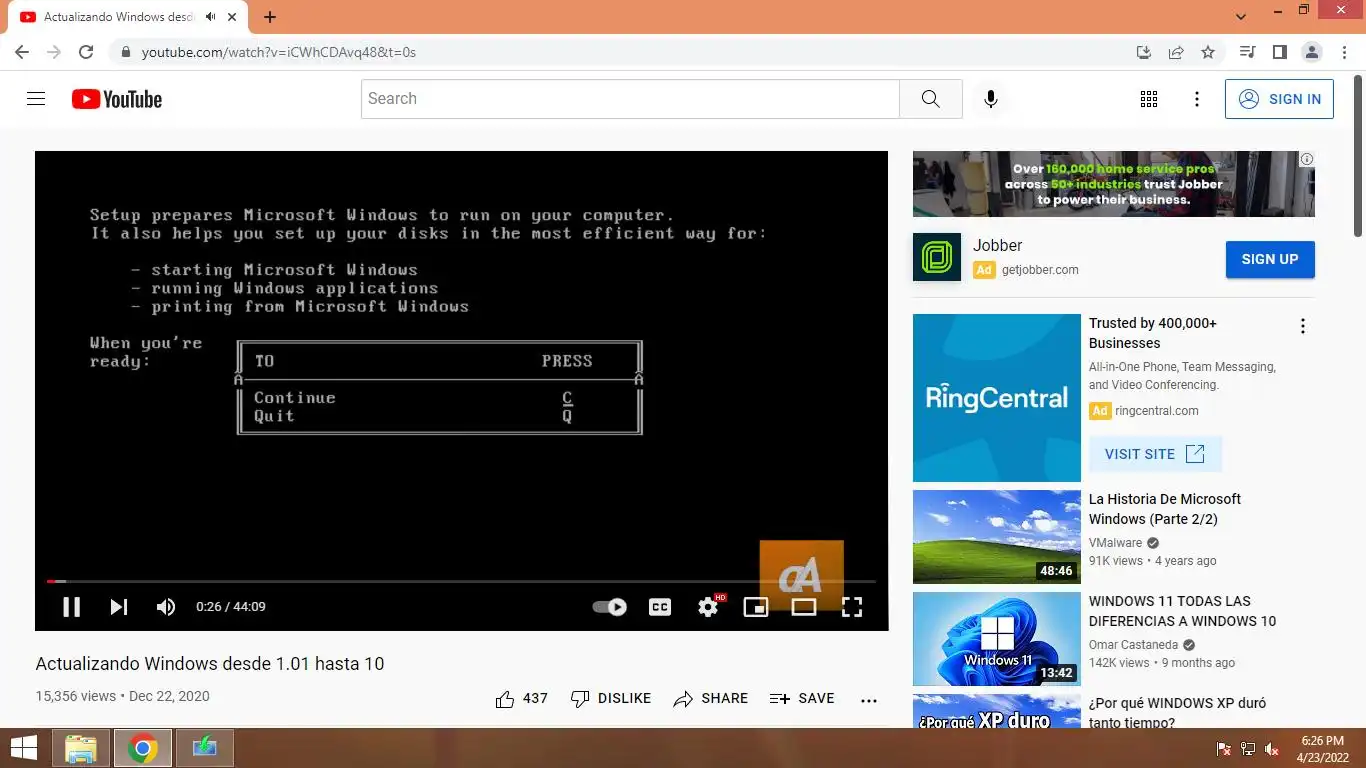
Task: Open RingCentral ad options menu
Action: tap(1302, 326)
